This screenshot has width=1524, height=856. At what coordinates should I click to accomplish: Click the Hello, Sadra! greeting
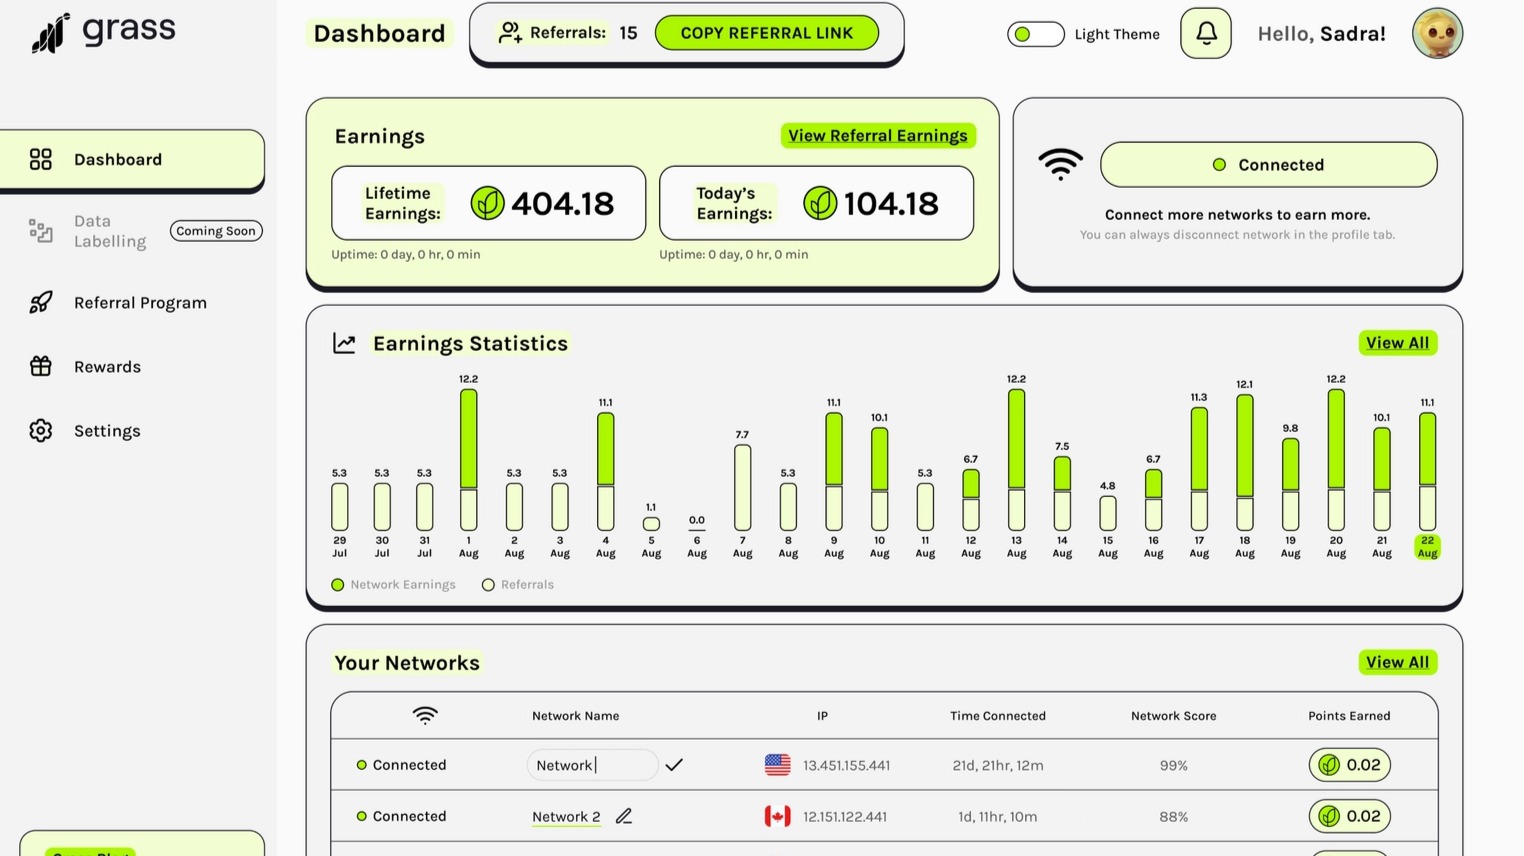click(x=1321, y=34)
